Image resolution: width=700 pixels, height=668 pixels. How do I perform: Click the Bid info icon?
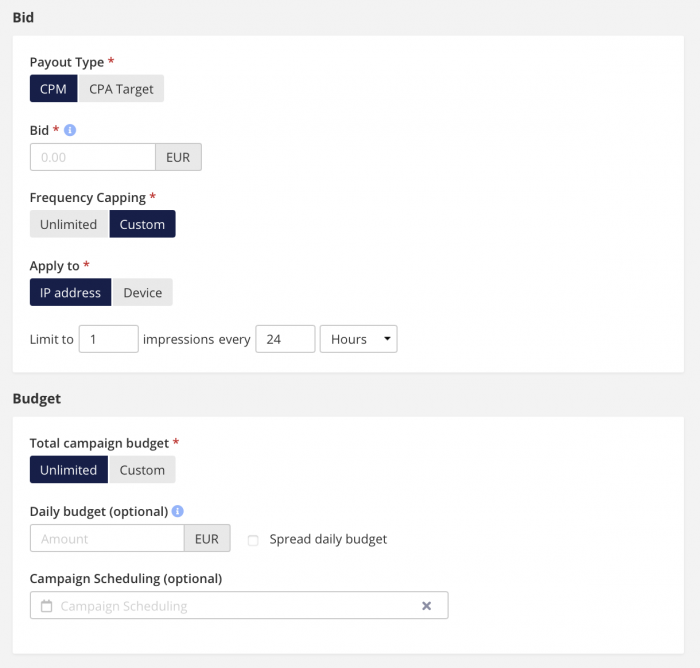click(x=70, y=130)
